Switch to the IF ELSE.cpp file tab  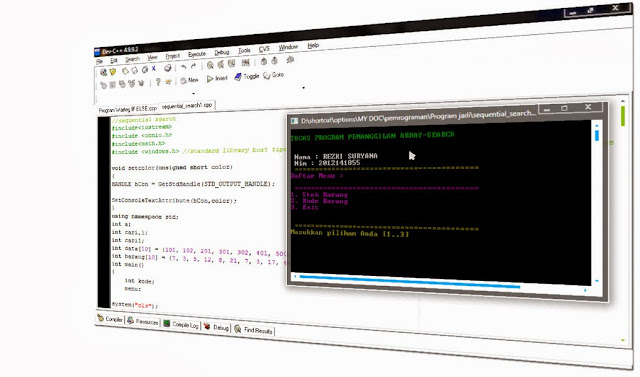coord(128,109)
